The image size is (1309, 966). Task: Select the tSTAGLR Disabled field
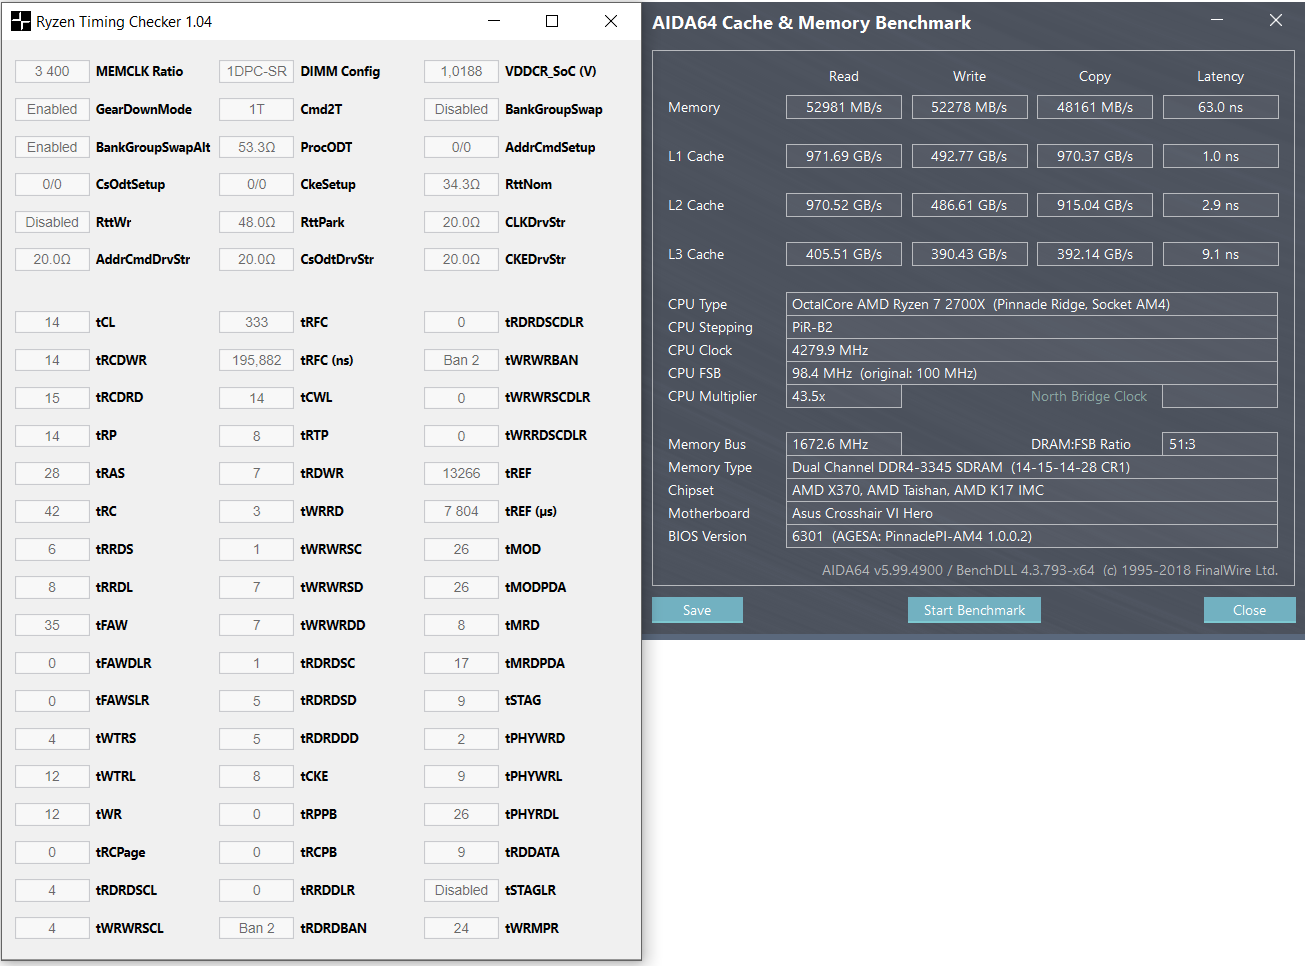click(461, 890)
